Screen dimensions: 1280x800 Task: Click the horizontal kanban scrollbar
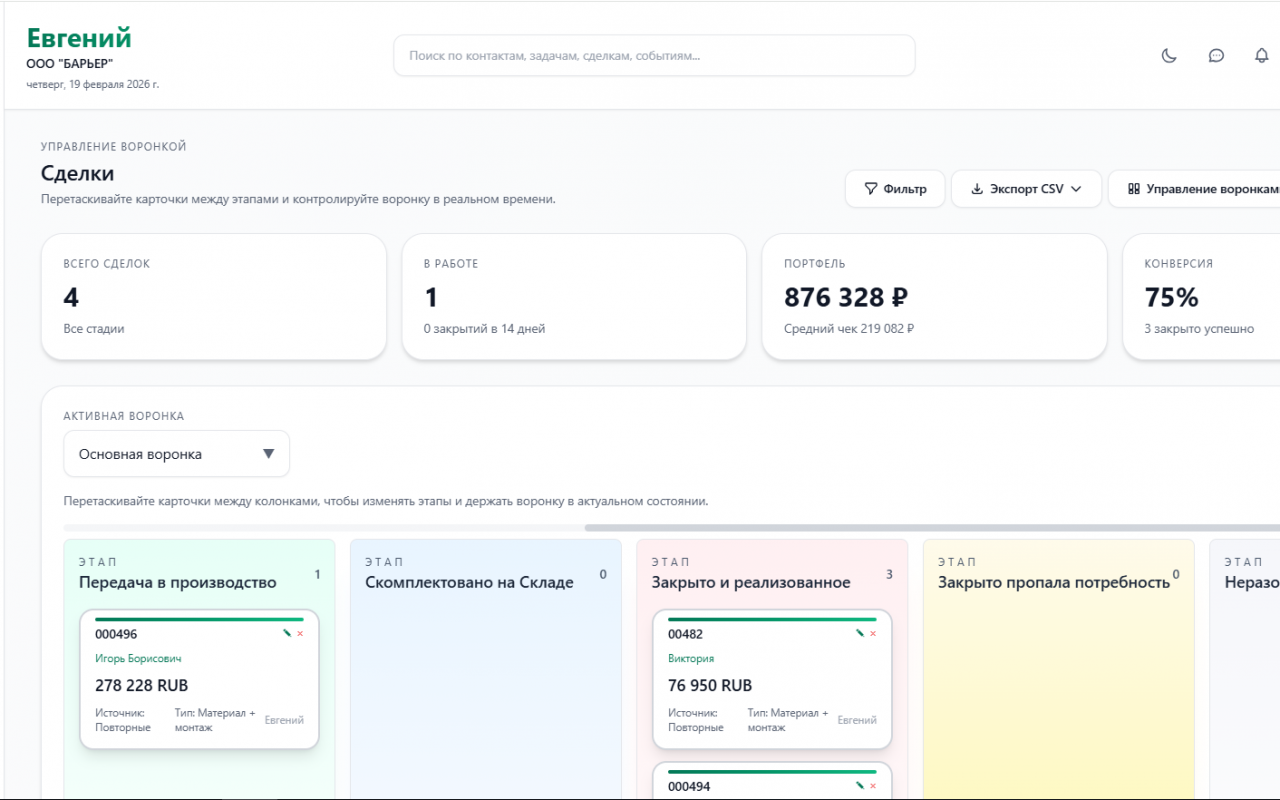click(932, 528)
